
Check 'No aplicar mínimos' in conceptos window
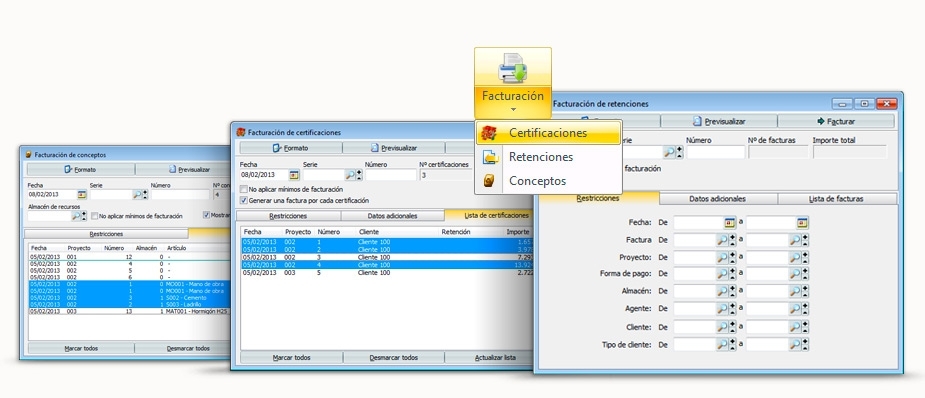pyautogui.click(x=94, y=216)
